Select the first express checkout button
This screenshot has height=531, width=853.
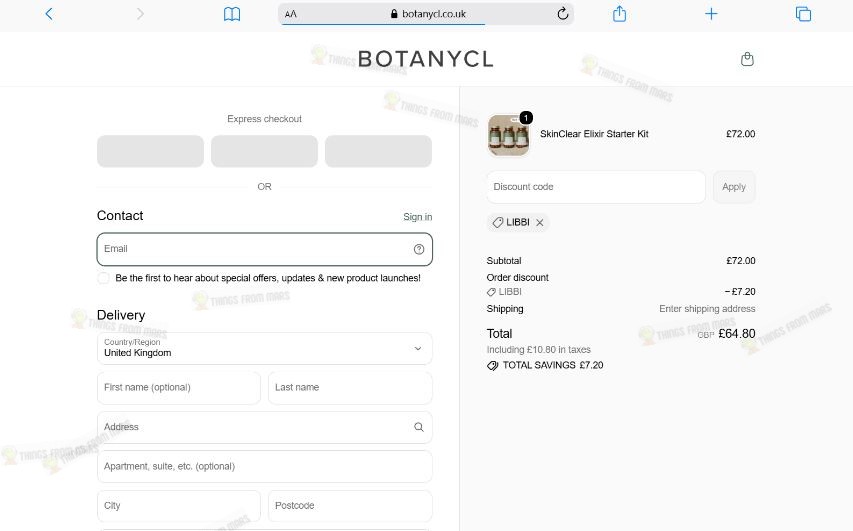(x=150, y=151)
